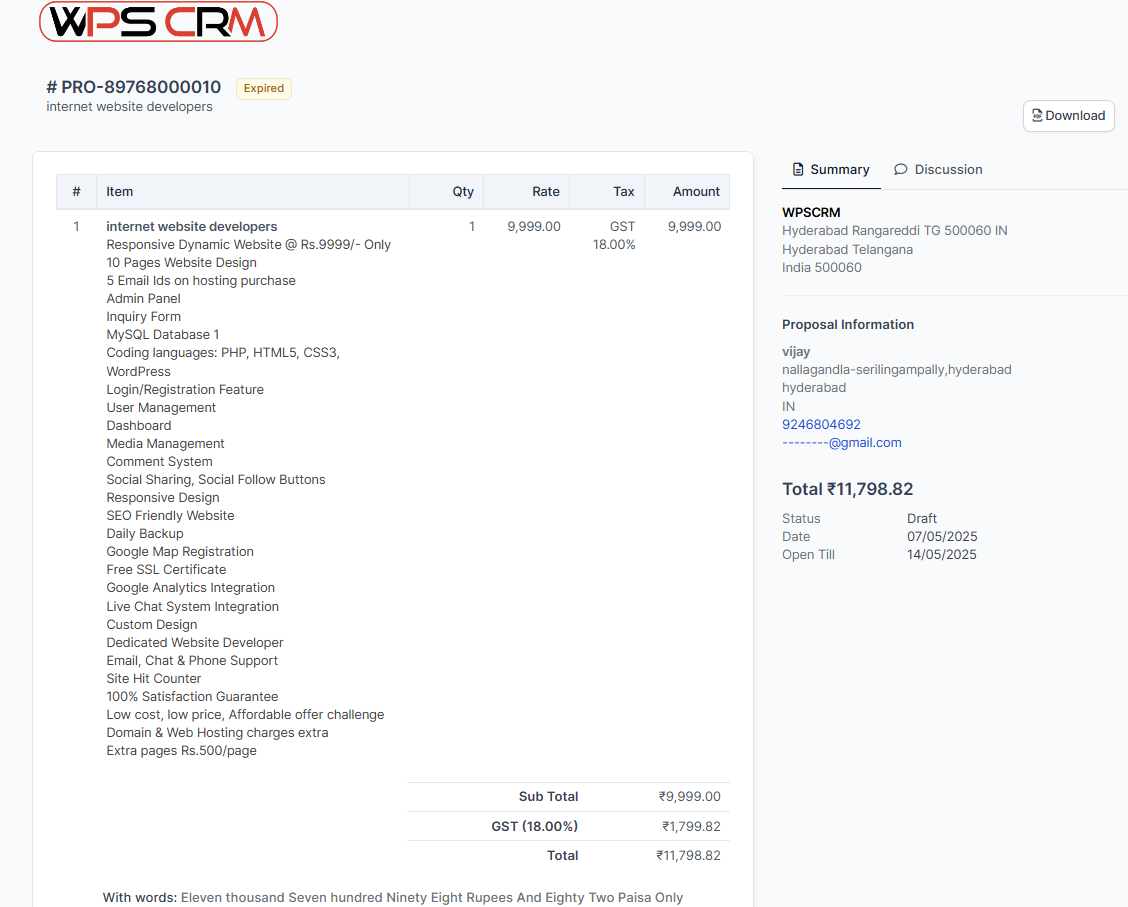Click the chat bubble icon beside Discussion tab
The width and height of the screenshot is (1128, 907).
tap(899, 169)
